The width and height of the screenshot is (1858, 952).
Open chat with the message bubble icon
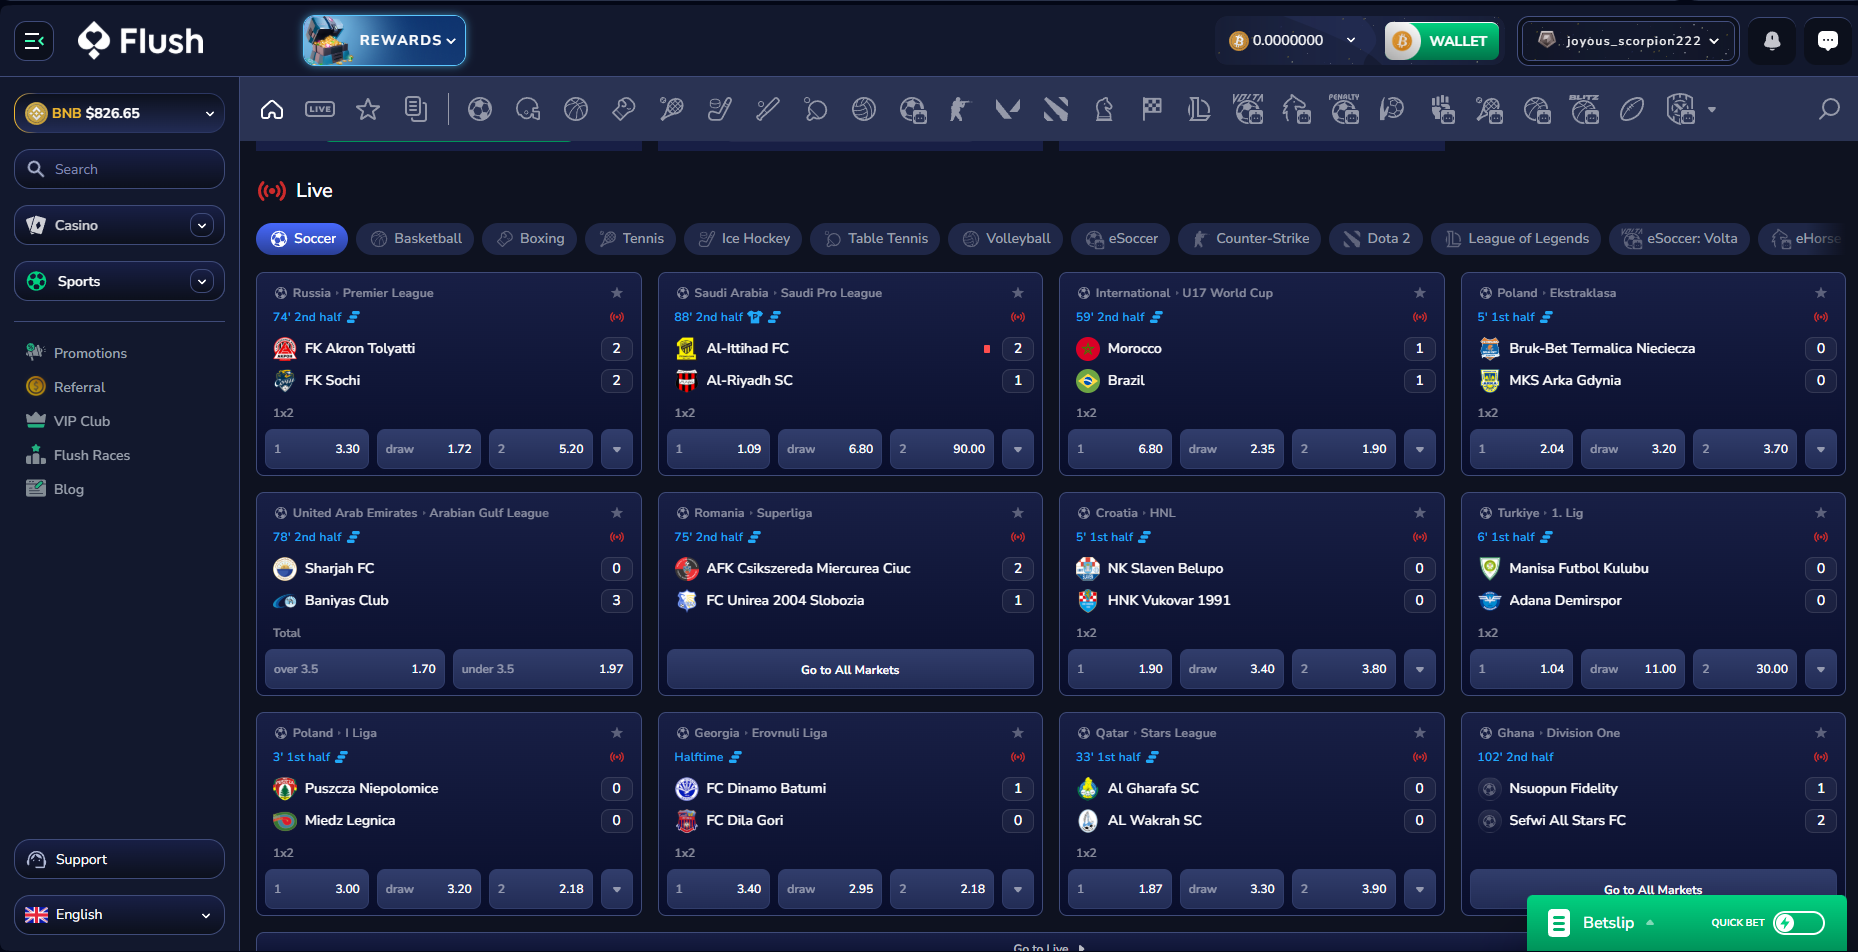pyautogui.click(x=1827, y=40)
